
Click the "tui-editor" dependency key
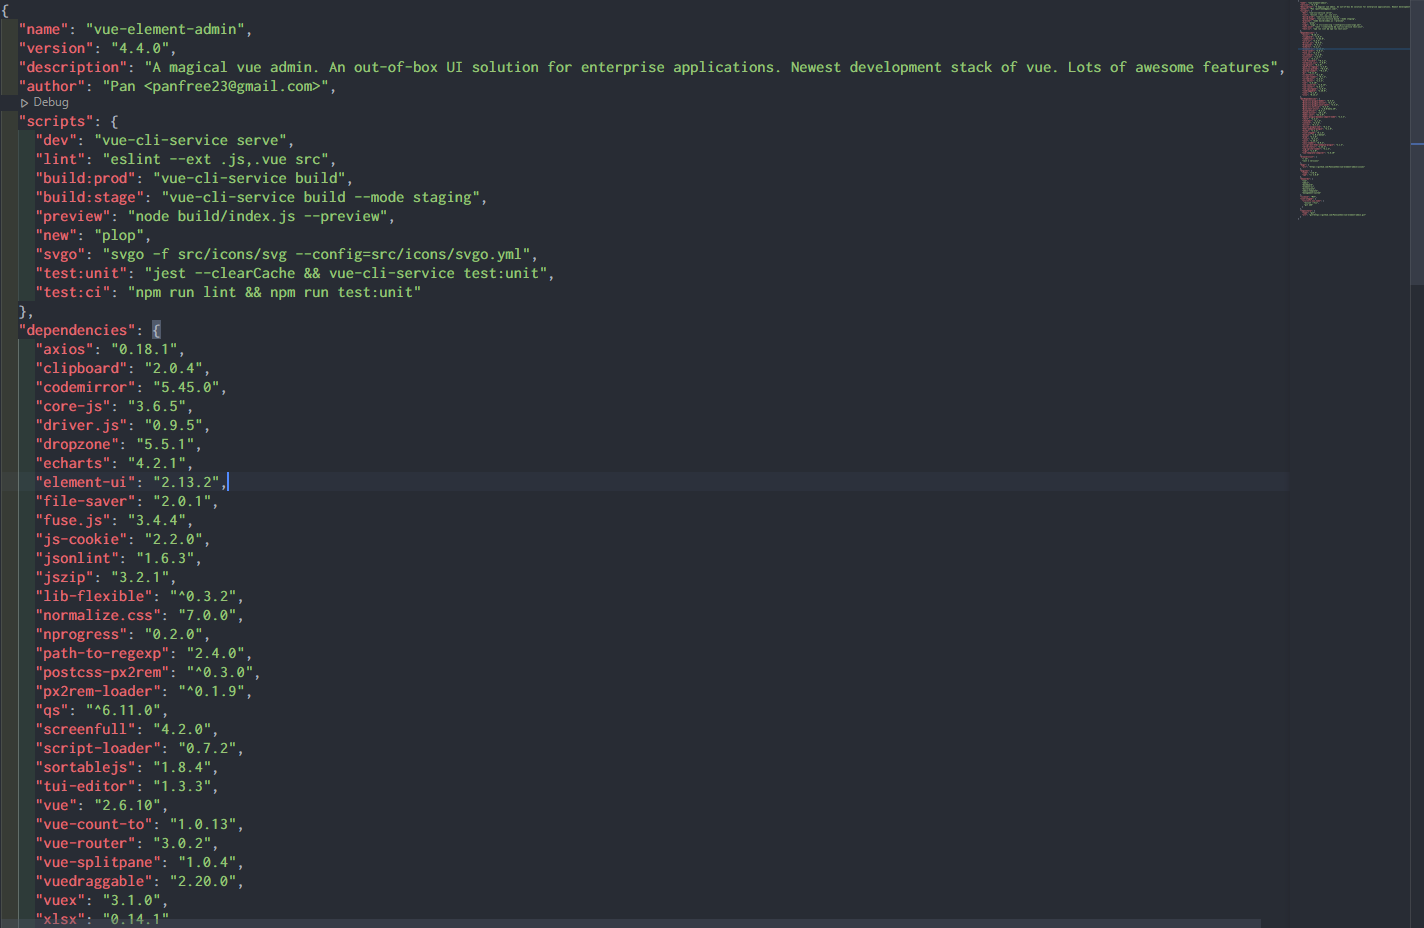coord(86,786)
